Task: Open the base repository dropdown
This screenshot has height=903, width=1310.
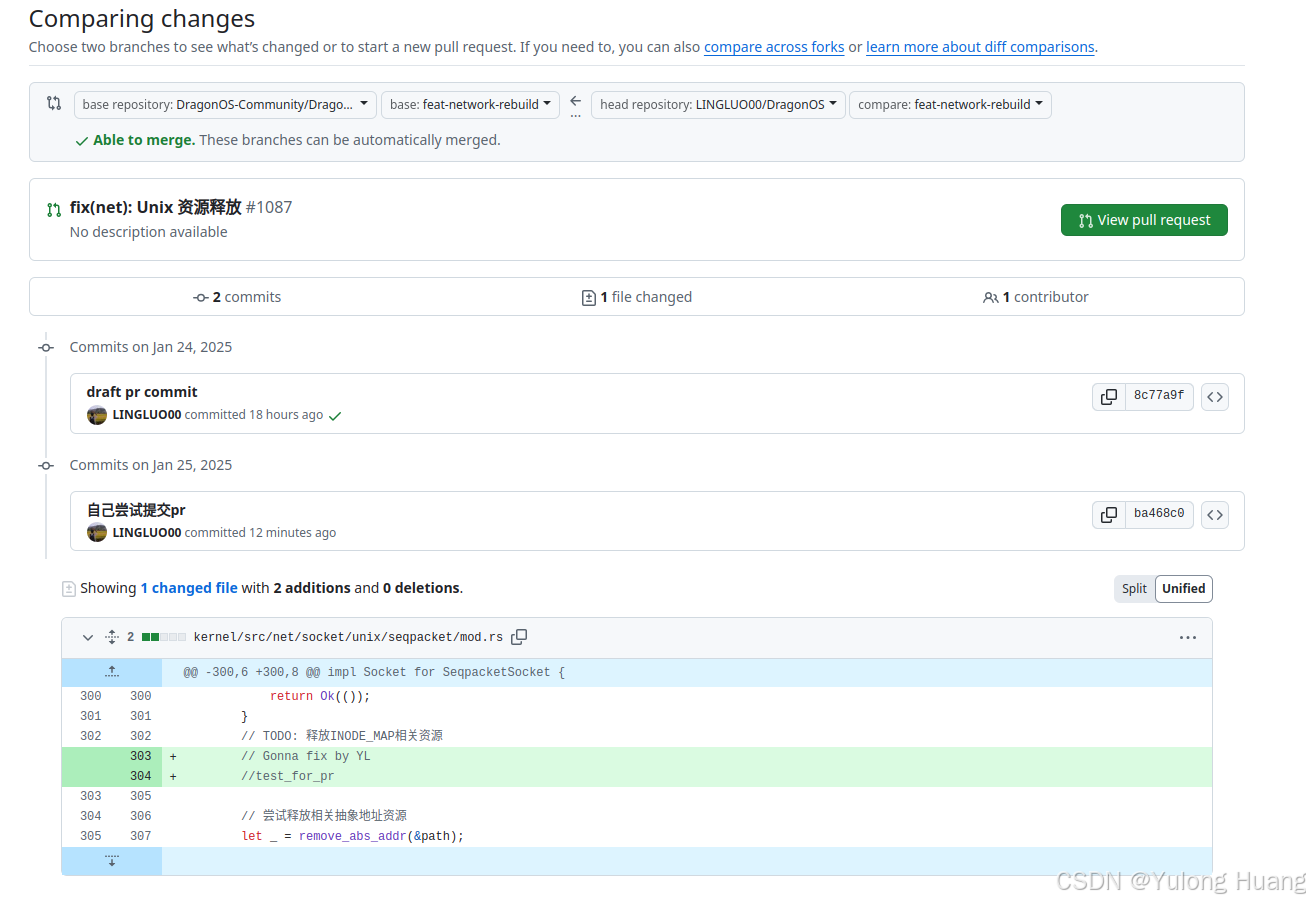Action: tap(225, 104)
